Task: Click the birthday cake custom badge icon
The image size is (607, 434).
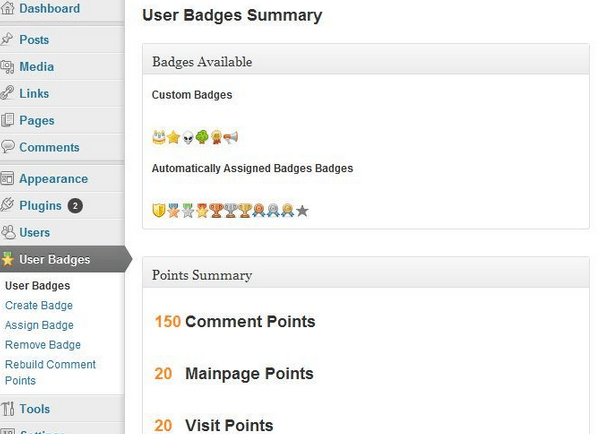Action: click(159, 137)
